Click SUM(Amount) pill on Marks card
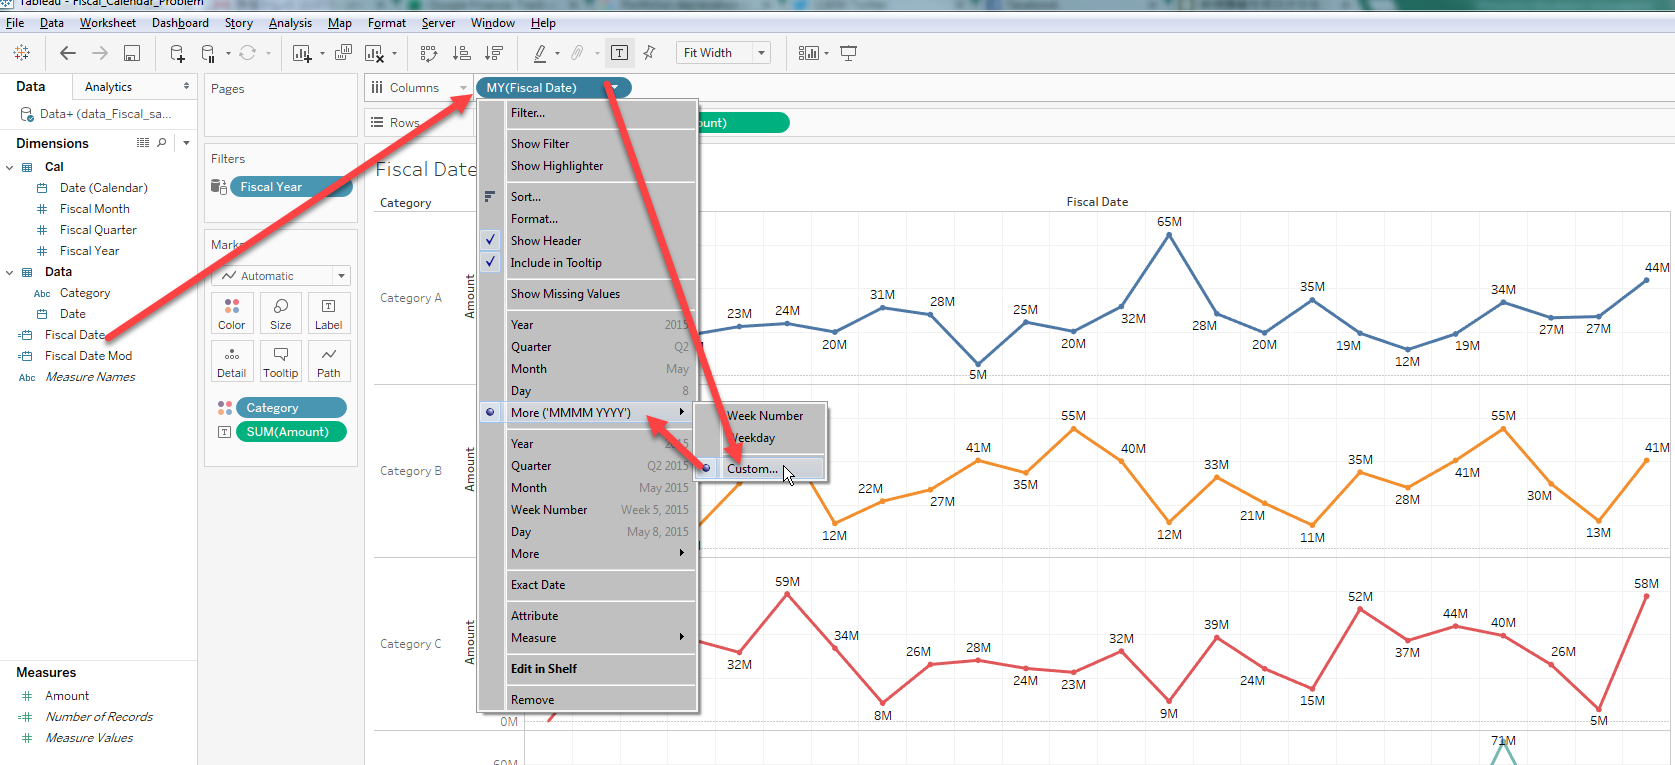This screenshot has width=1675, height=765. point(291,432)
